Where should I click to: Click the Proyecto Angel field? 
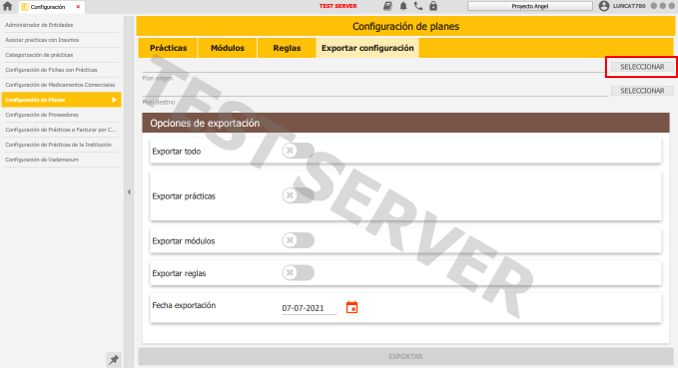(x=530, y=6)
